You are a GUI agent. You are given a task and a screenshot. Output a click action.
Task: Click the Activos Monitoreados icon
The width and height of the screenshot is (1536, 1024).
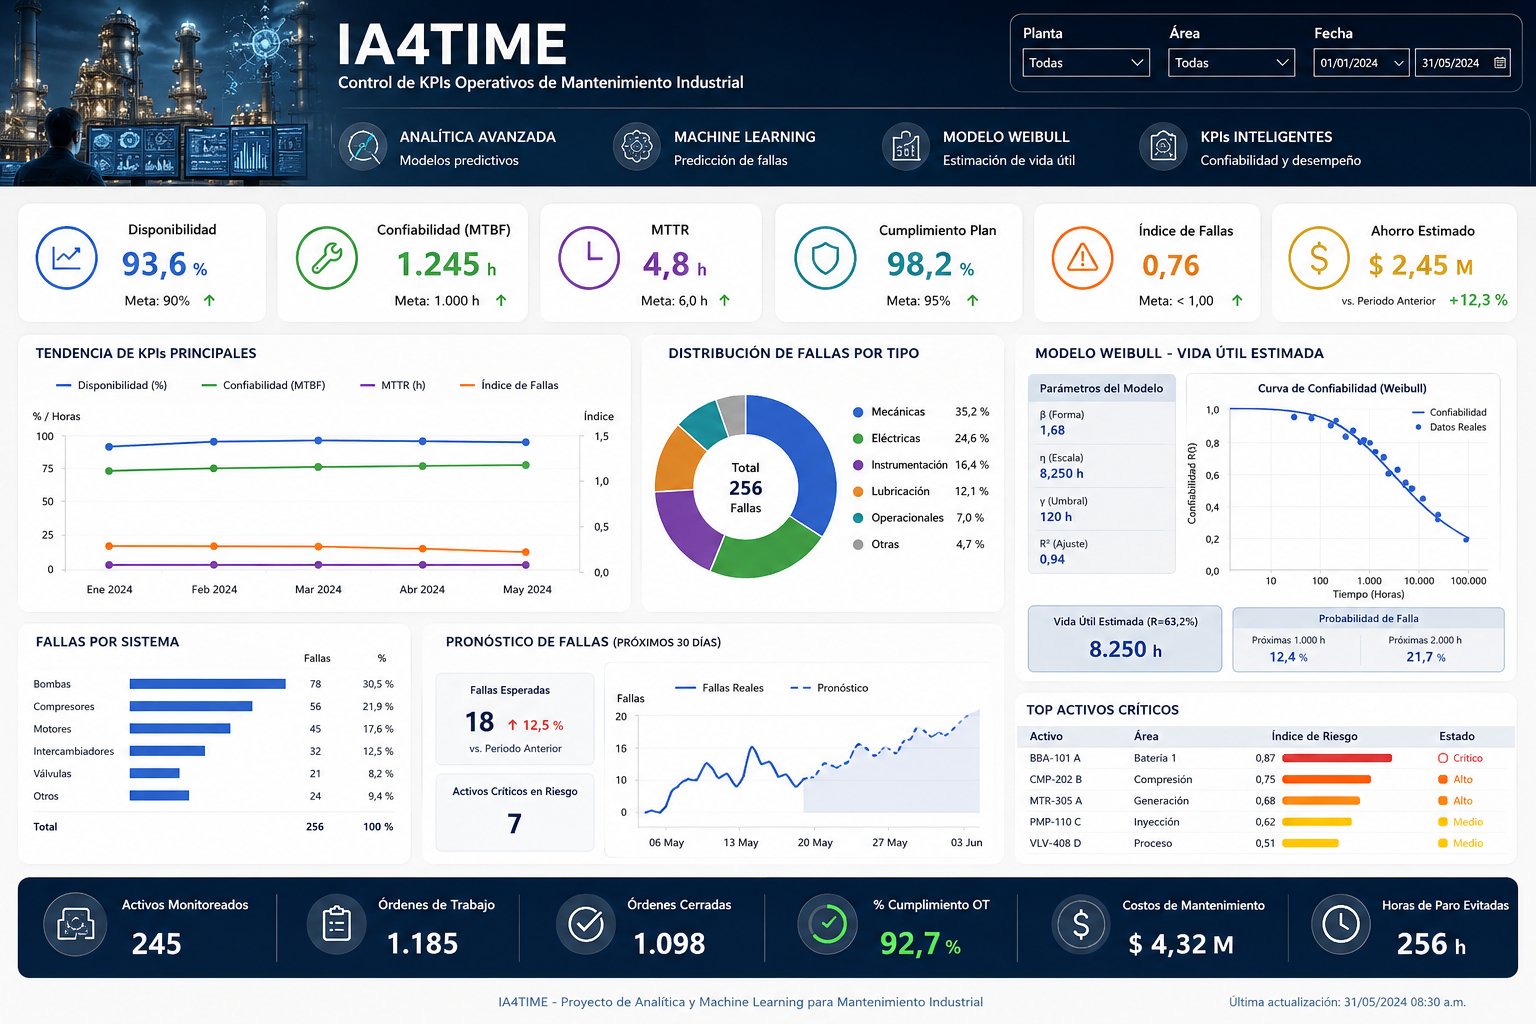[76, 924]
